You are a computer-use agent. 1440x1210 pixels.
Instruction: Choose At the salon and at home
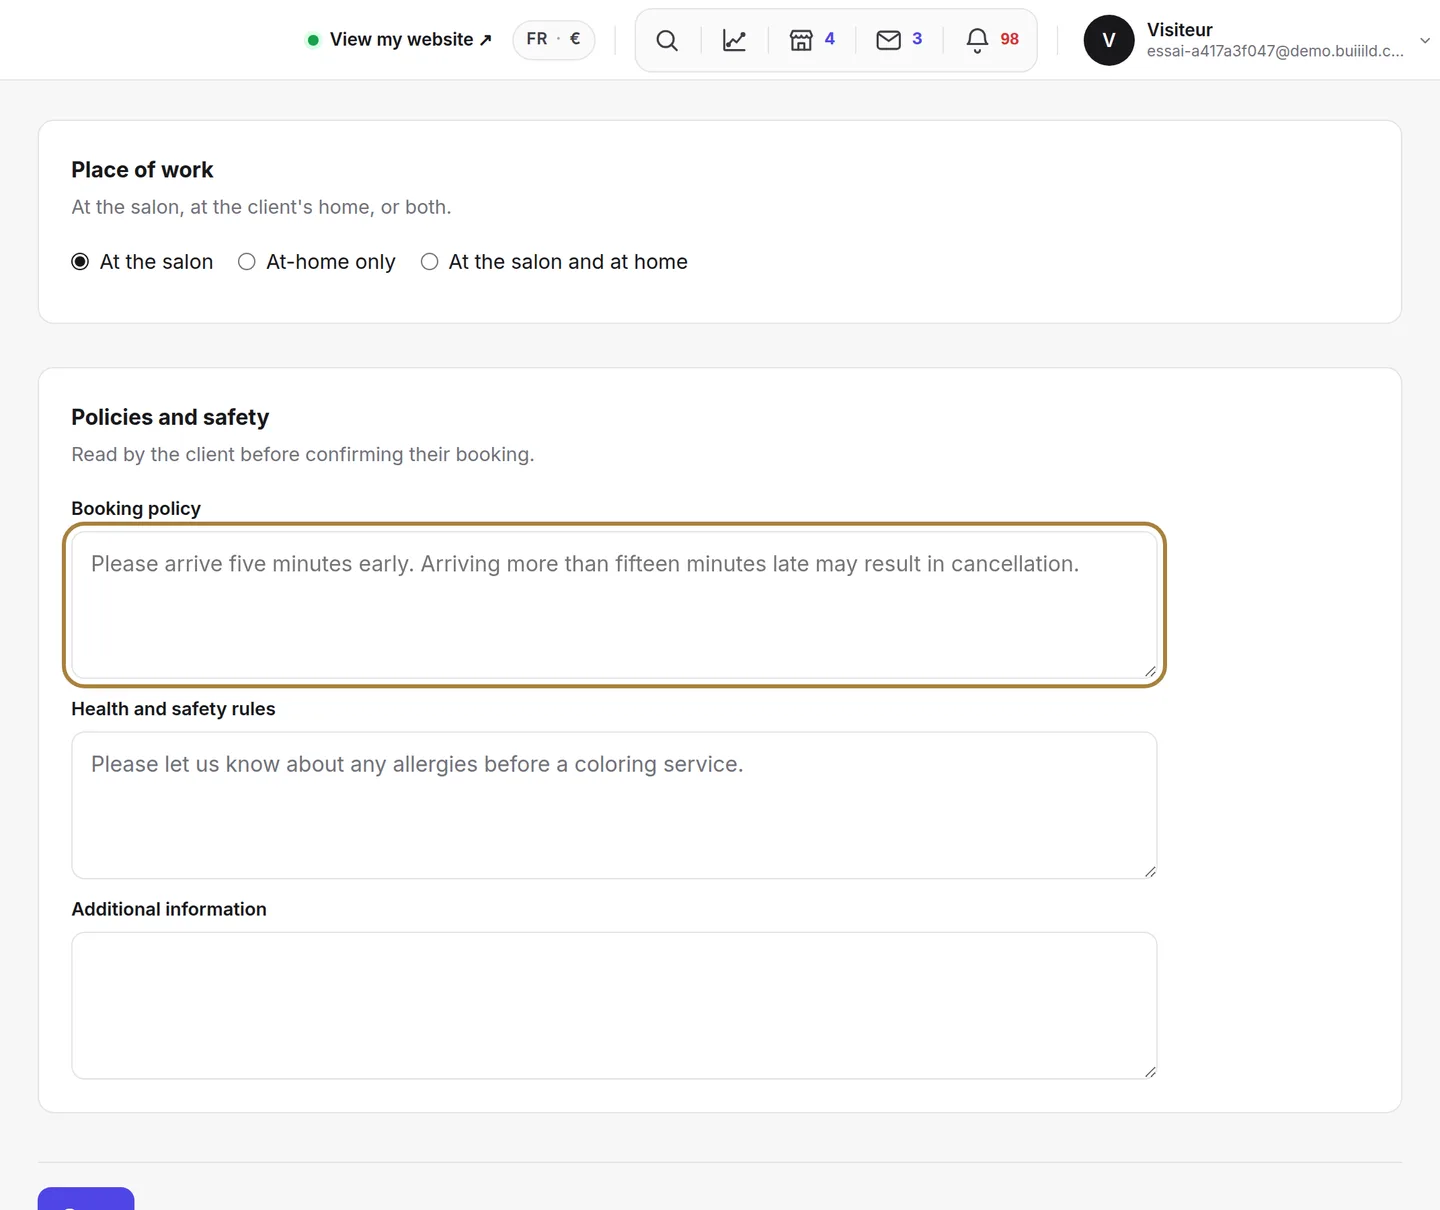[430, 262]
